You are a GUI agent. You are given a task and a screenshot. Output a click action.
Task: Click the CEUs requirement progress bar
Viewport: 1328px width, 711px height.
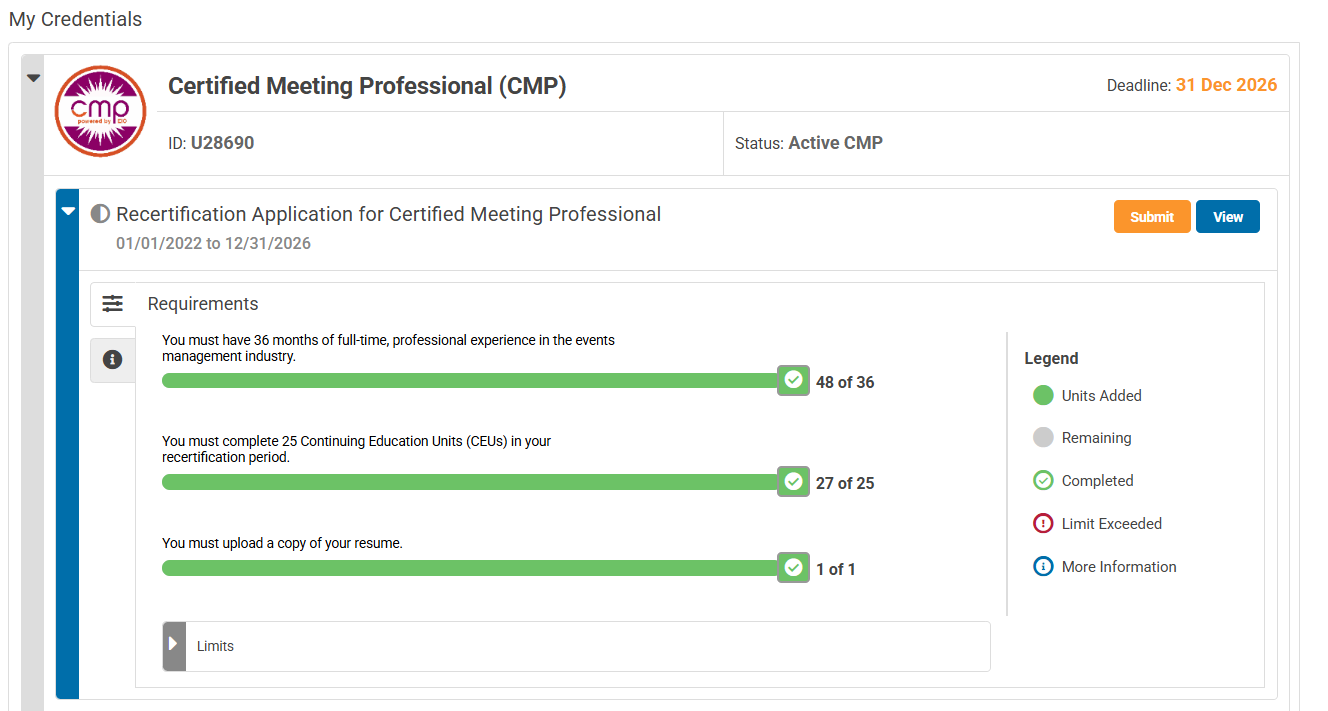click(470, 482)
